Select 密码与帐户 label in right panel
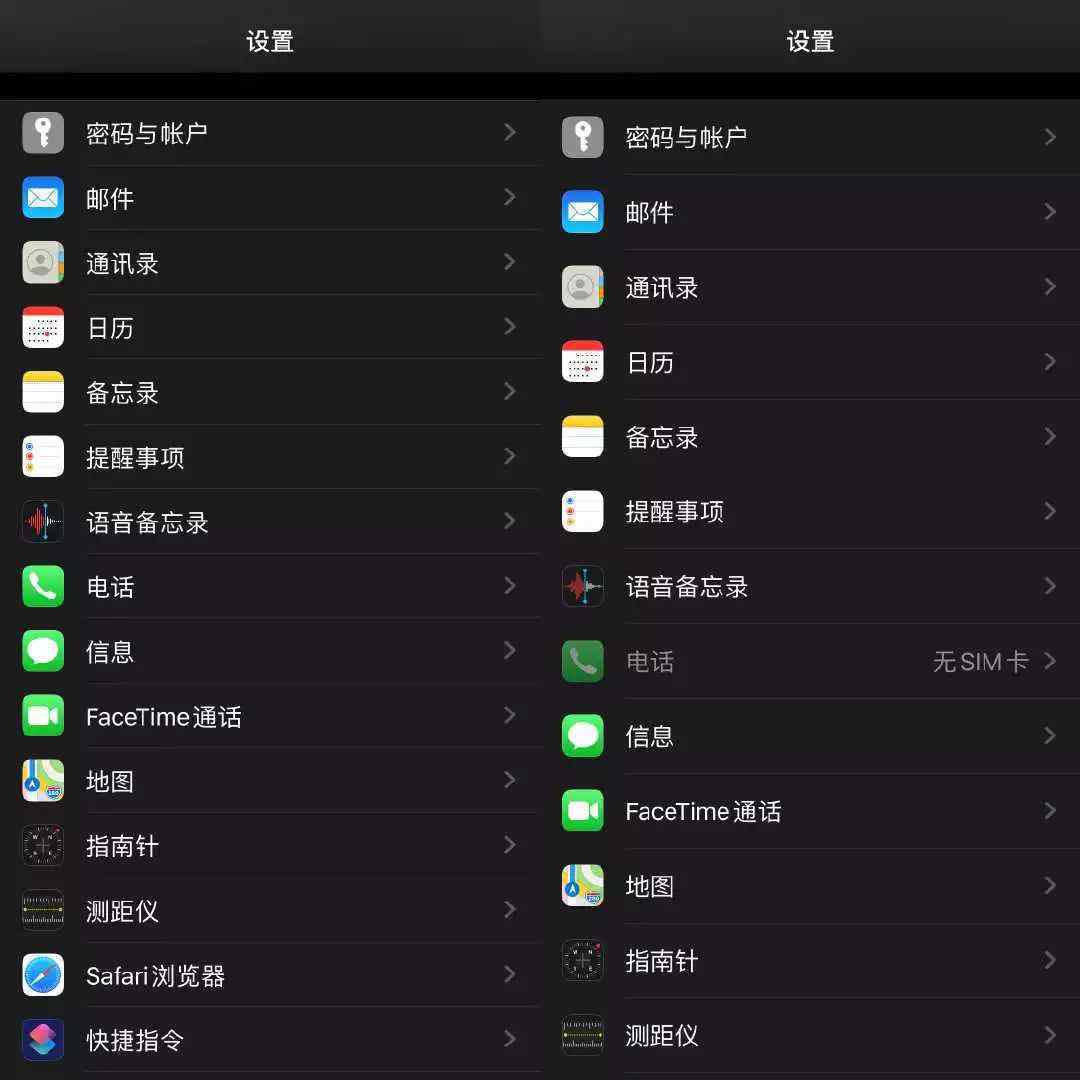 686,137
